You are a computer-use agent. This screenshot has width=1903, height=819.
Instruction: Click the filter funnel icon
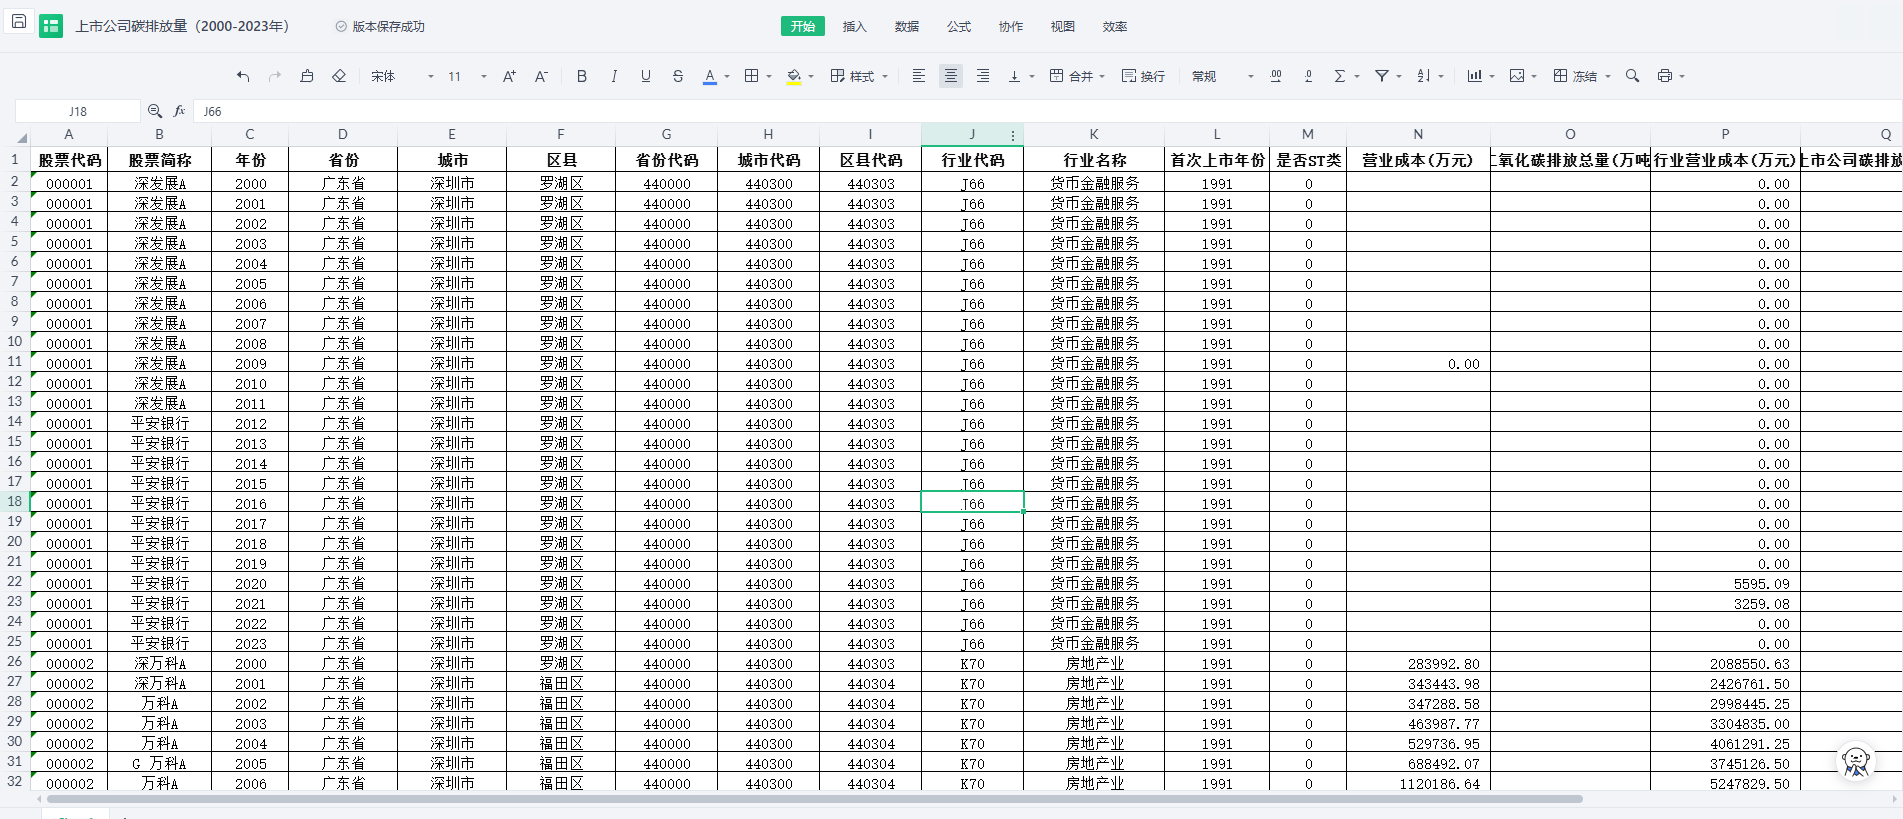click(x=1382, y=76)
